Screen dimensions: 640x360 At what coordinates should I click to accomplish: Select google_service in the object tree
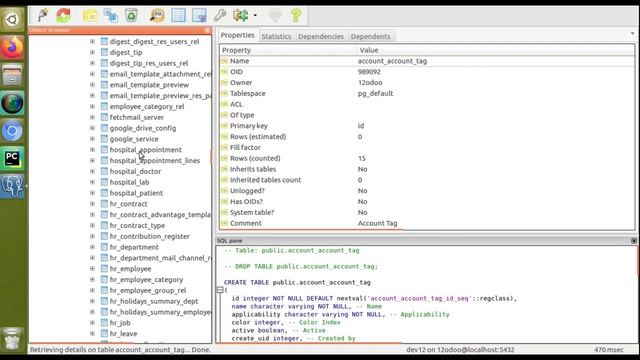tap(134, 139)
